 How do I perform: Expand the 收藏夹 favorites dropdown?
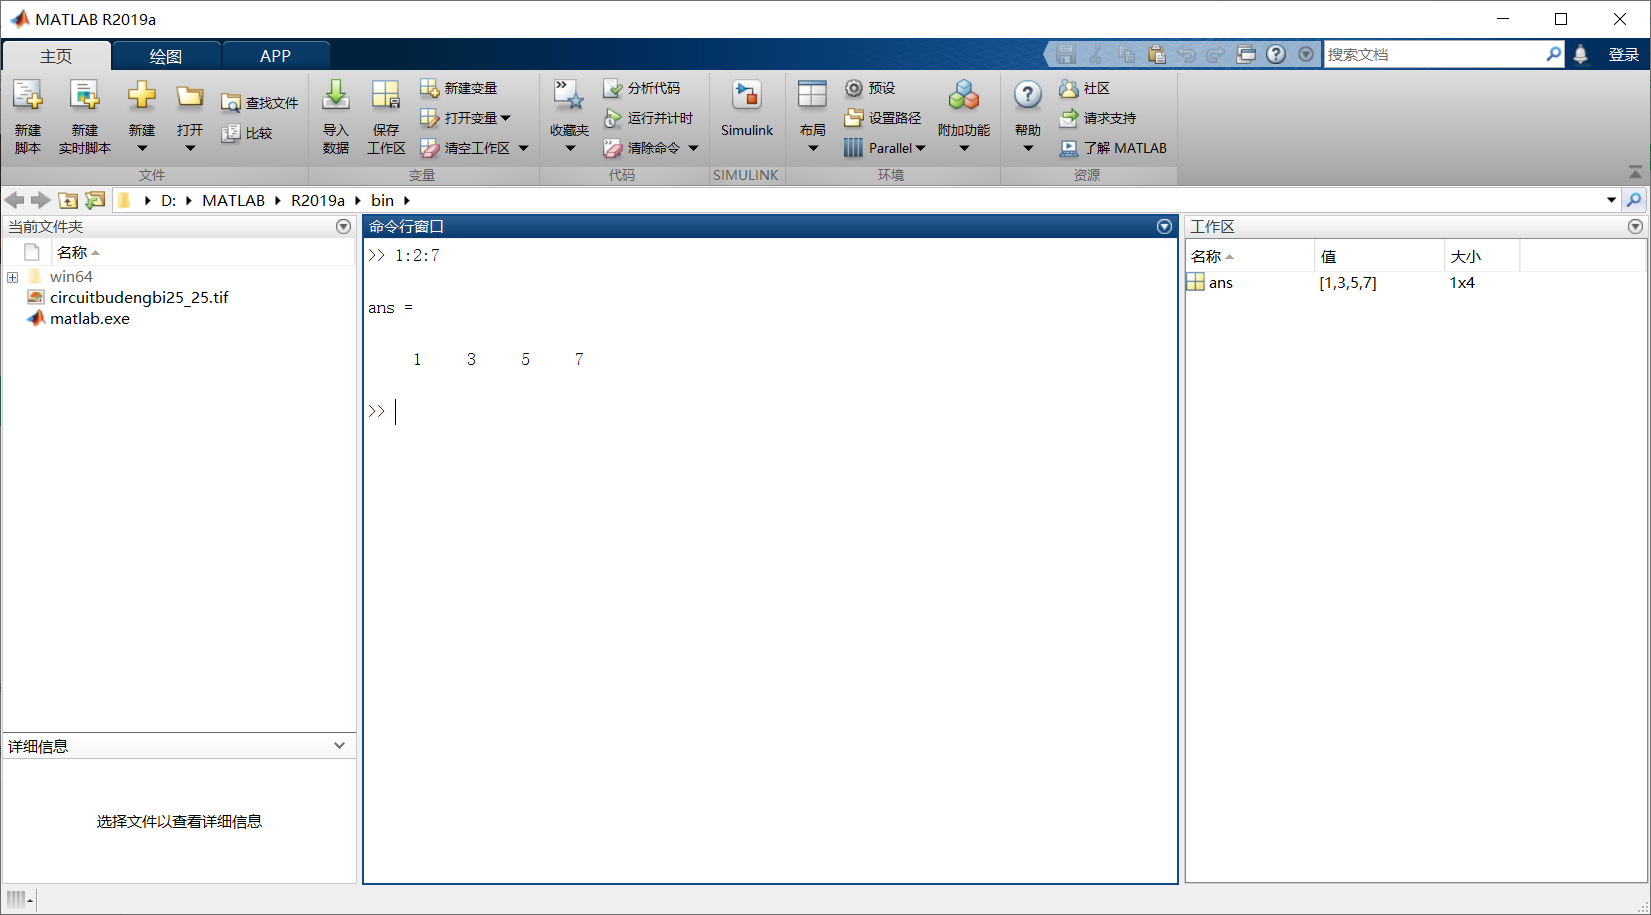coord(570,149)
